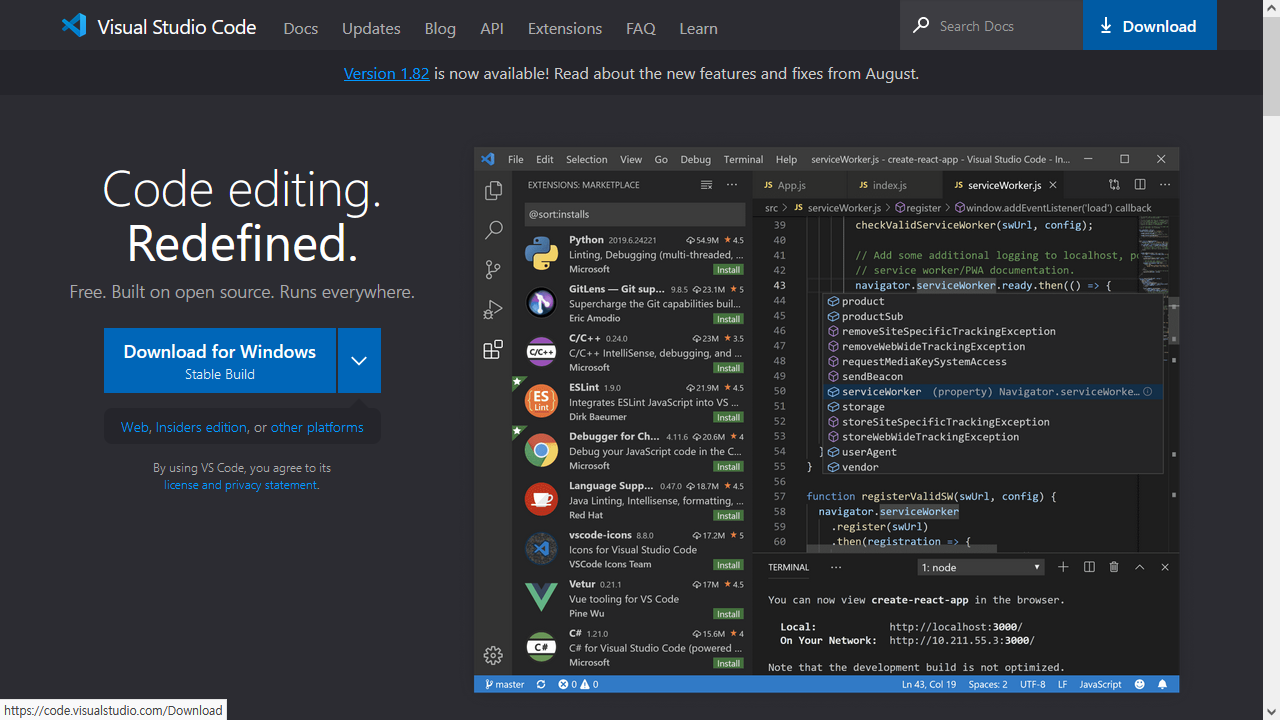The width and height of the screenshot is (1280, 720).
Task: Open the Blog navigation link
Action: [x=440, y=28]
